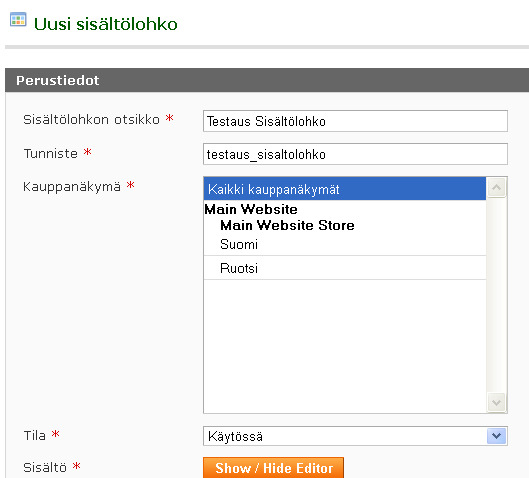Click the Sisältö field label
This screenshot has height=478, width=529.
pos(45,468)
